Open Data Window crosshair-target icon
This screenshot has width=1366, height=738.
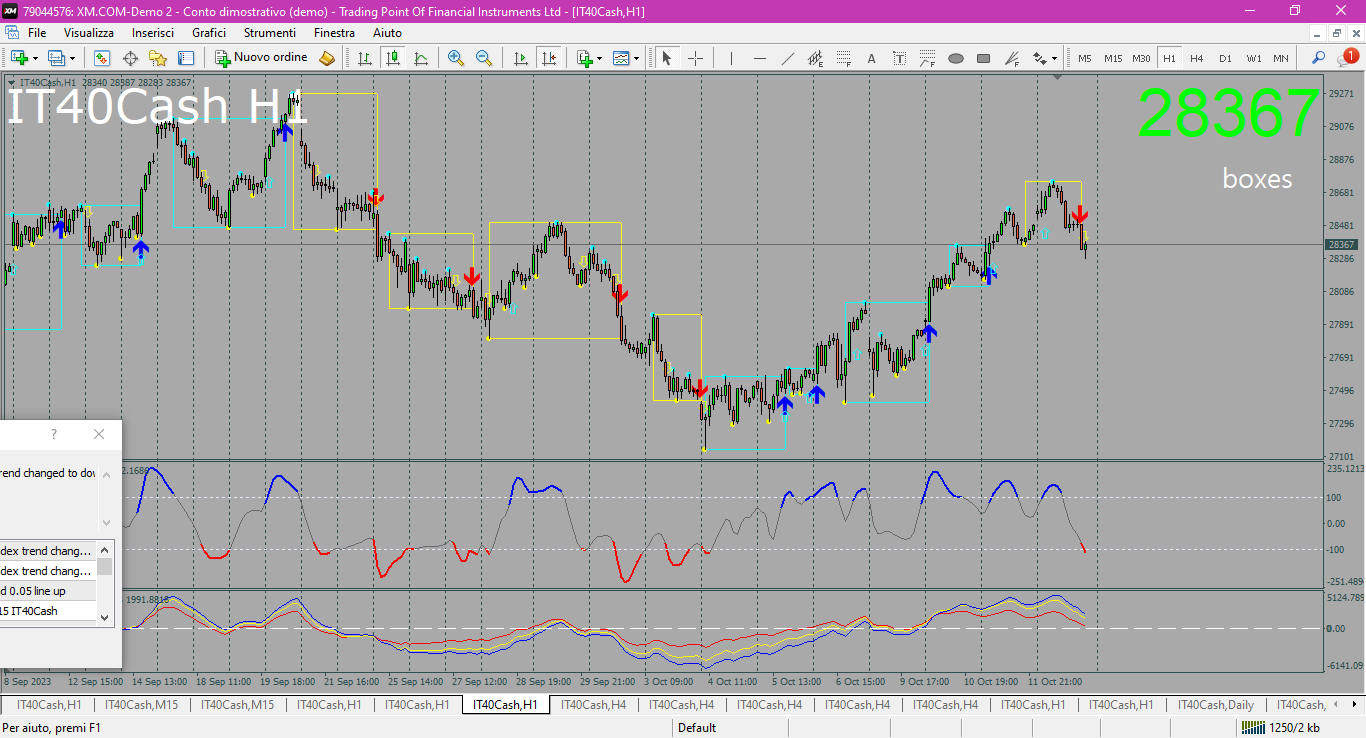130,58
